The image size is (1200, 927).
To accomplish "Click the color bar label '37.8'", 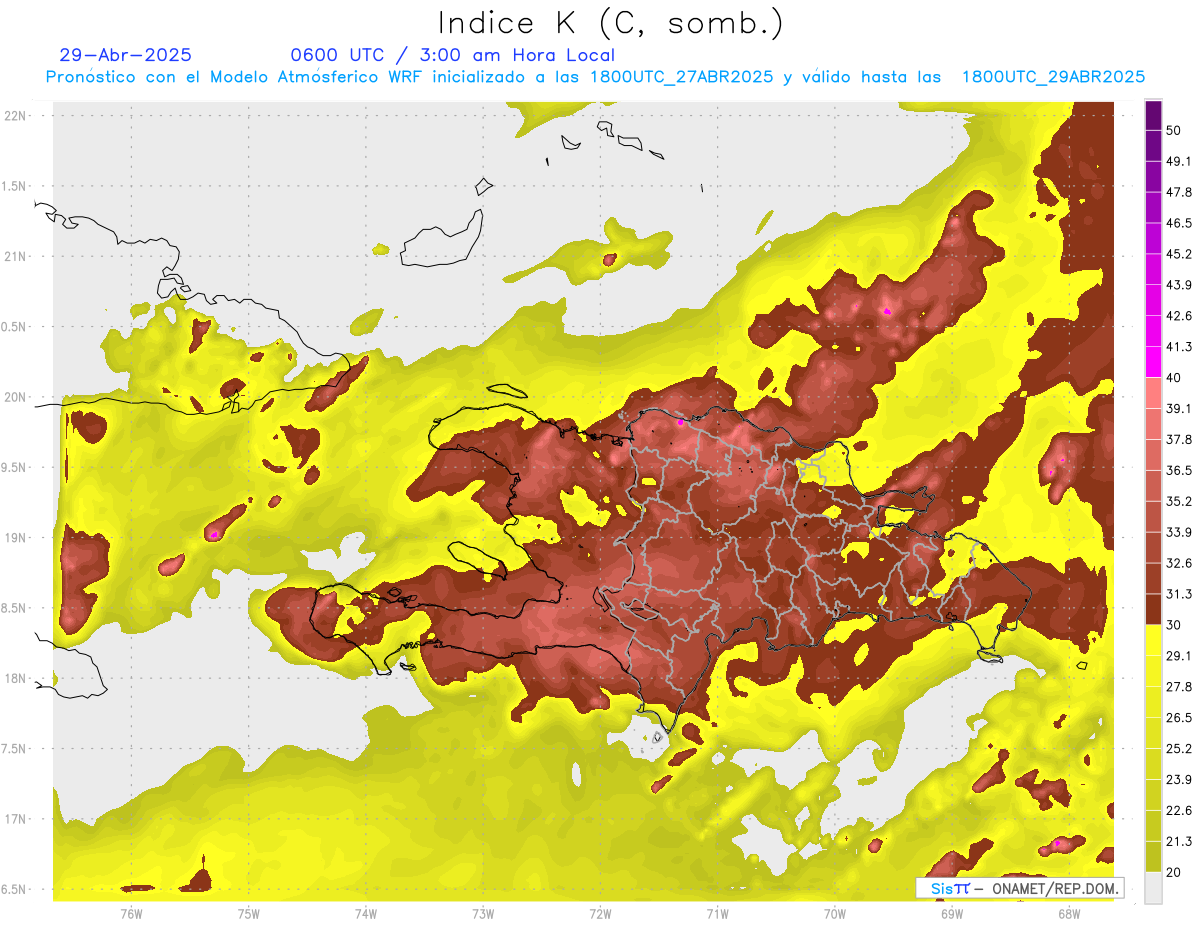I will coord(1179,440).
